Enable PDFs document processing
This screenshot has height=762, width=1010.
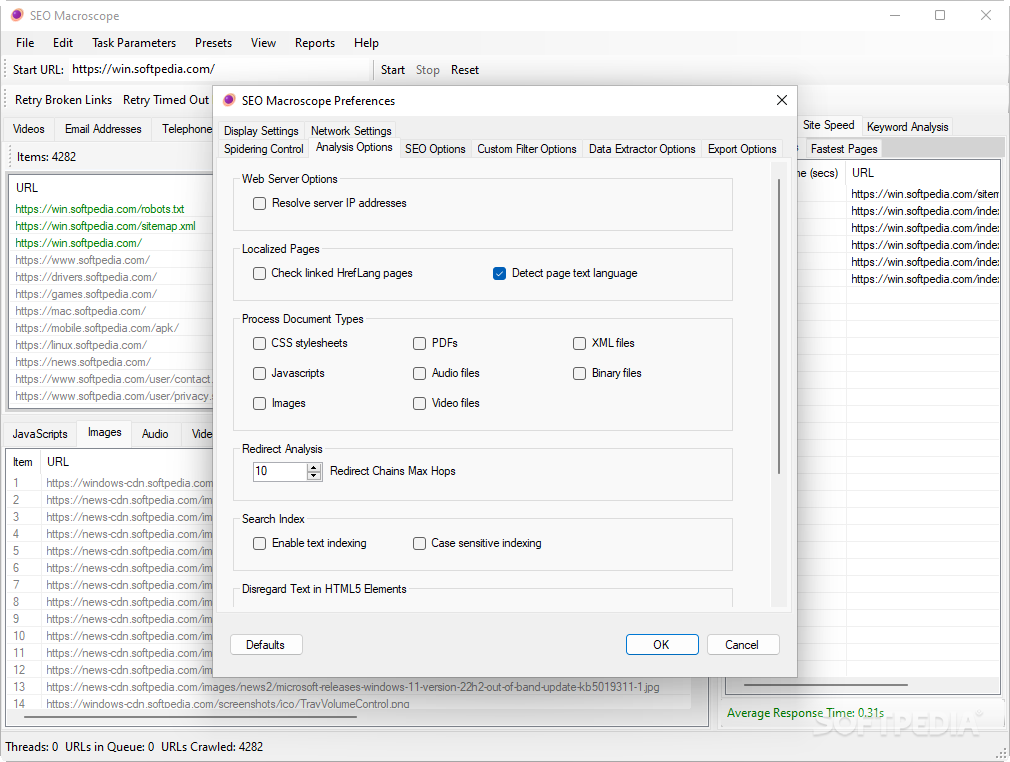(419, 343)
